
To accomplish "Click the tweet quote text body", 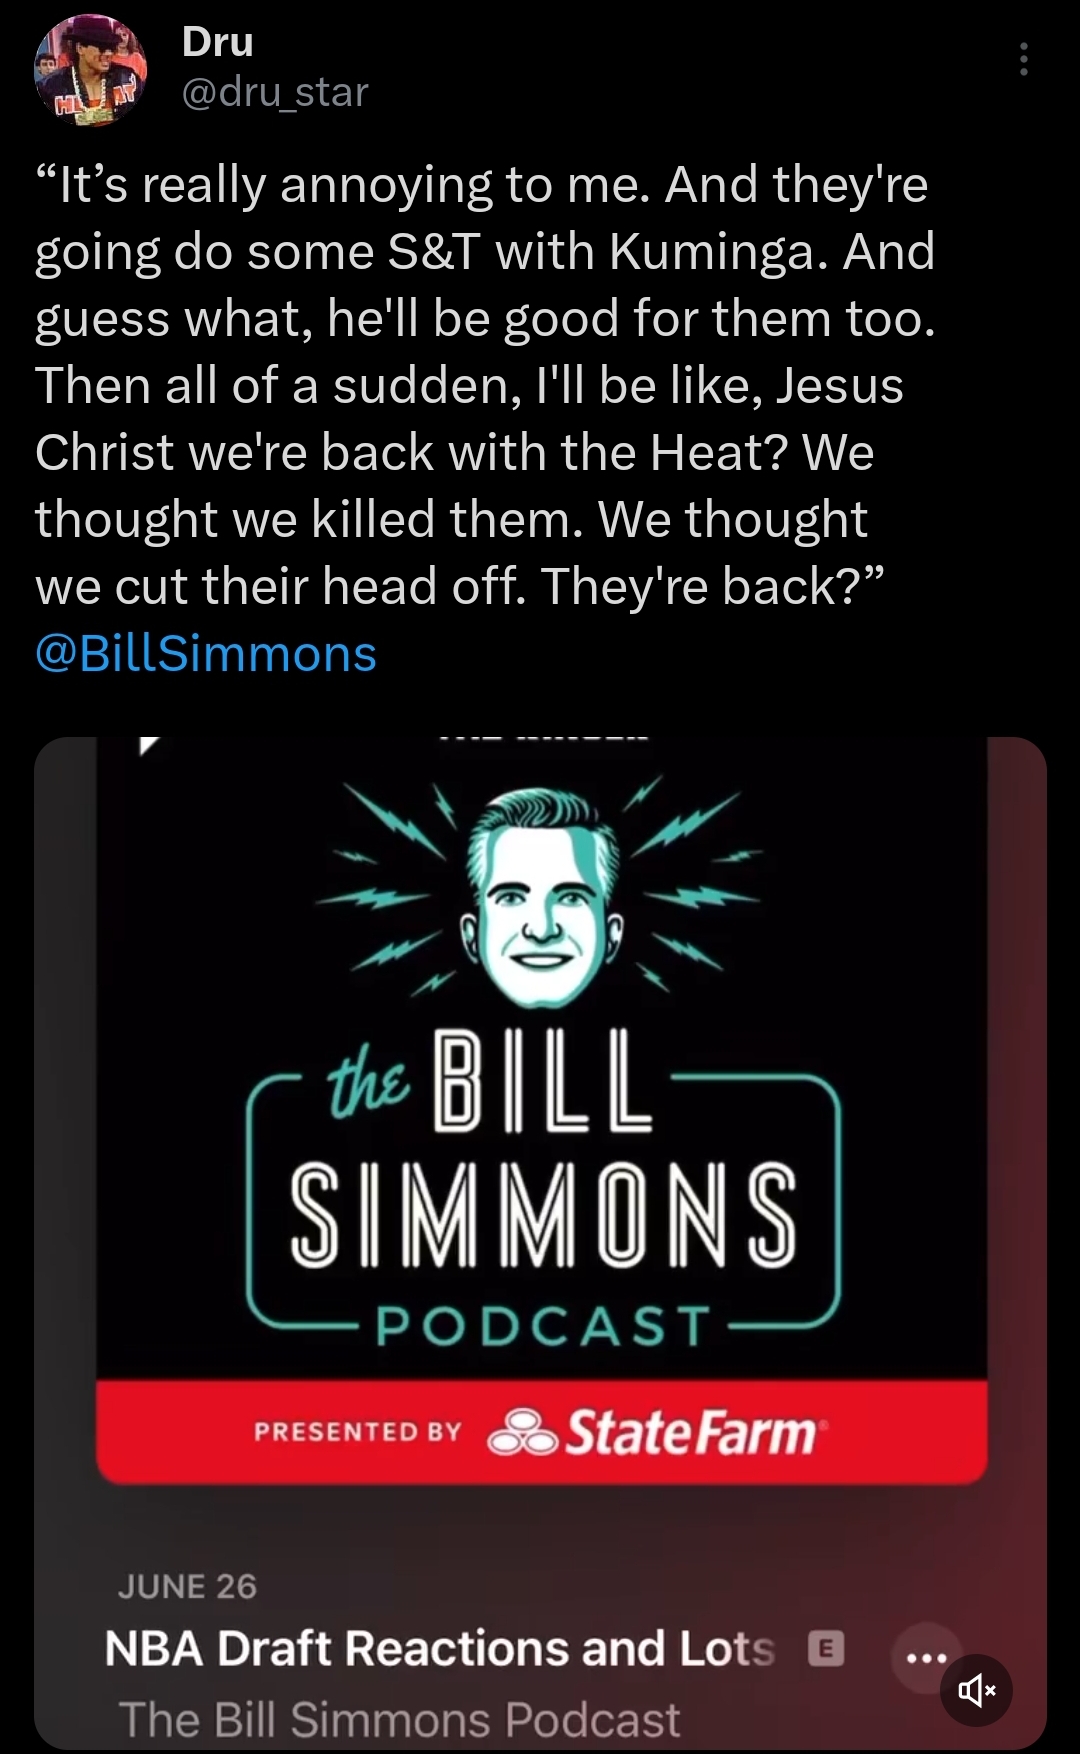I will click(x=485, y=385).
